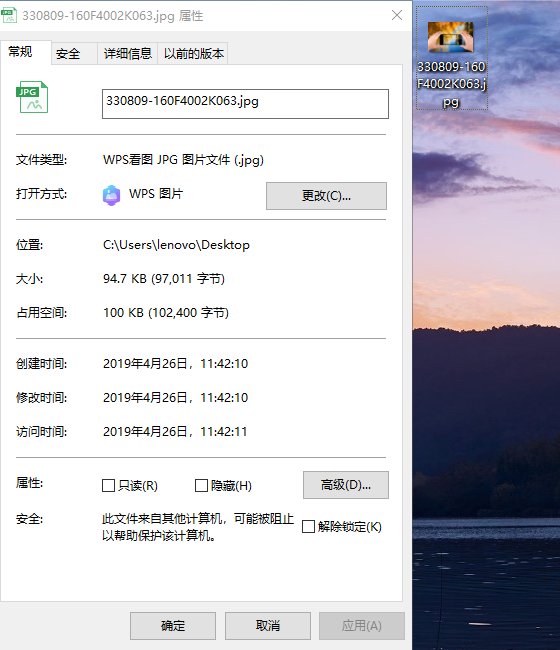Click the security notice text 此文件来自其他计算机
Image resolution: width=560 pixels, height=650 pixels.
click(x=198, y=527)
